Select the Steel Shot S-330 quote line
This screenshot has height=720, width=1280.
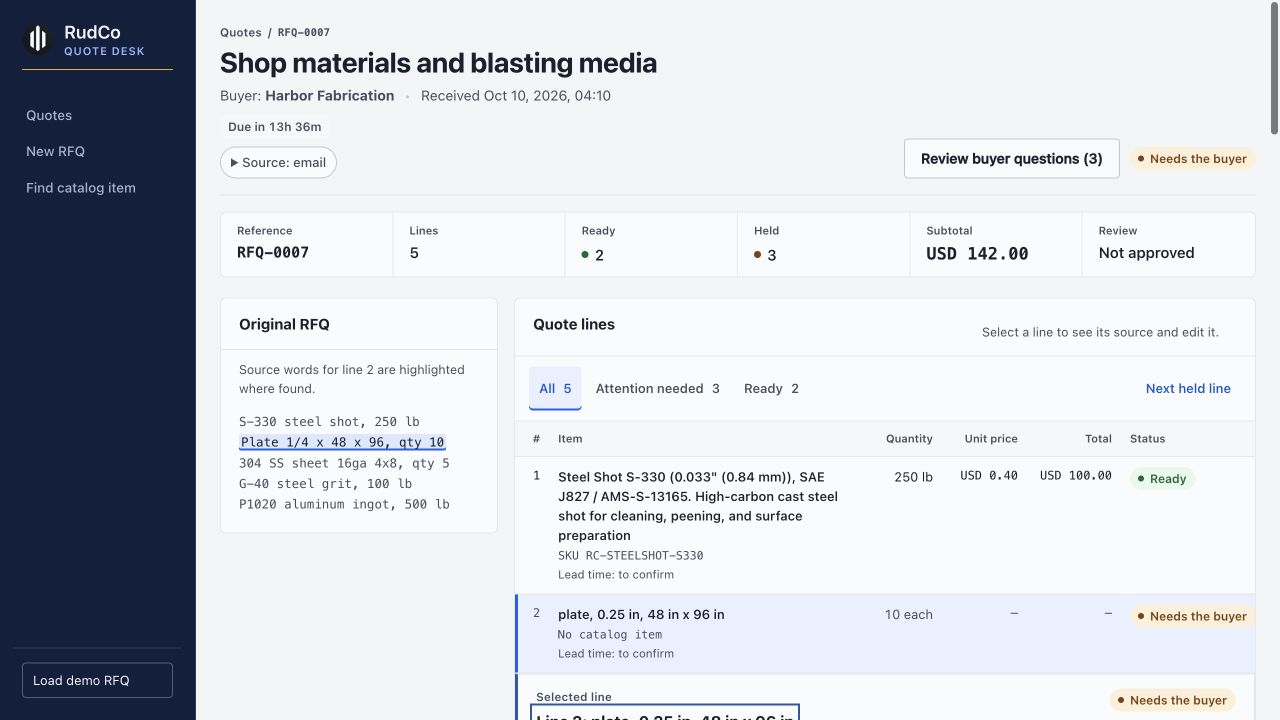click(885, 525)
